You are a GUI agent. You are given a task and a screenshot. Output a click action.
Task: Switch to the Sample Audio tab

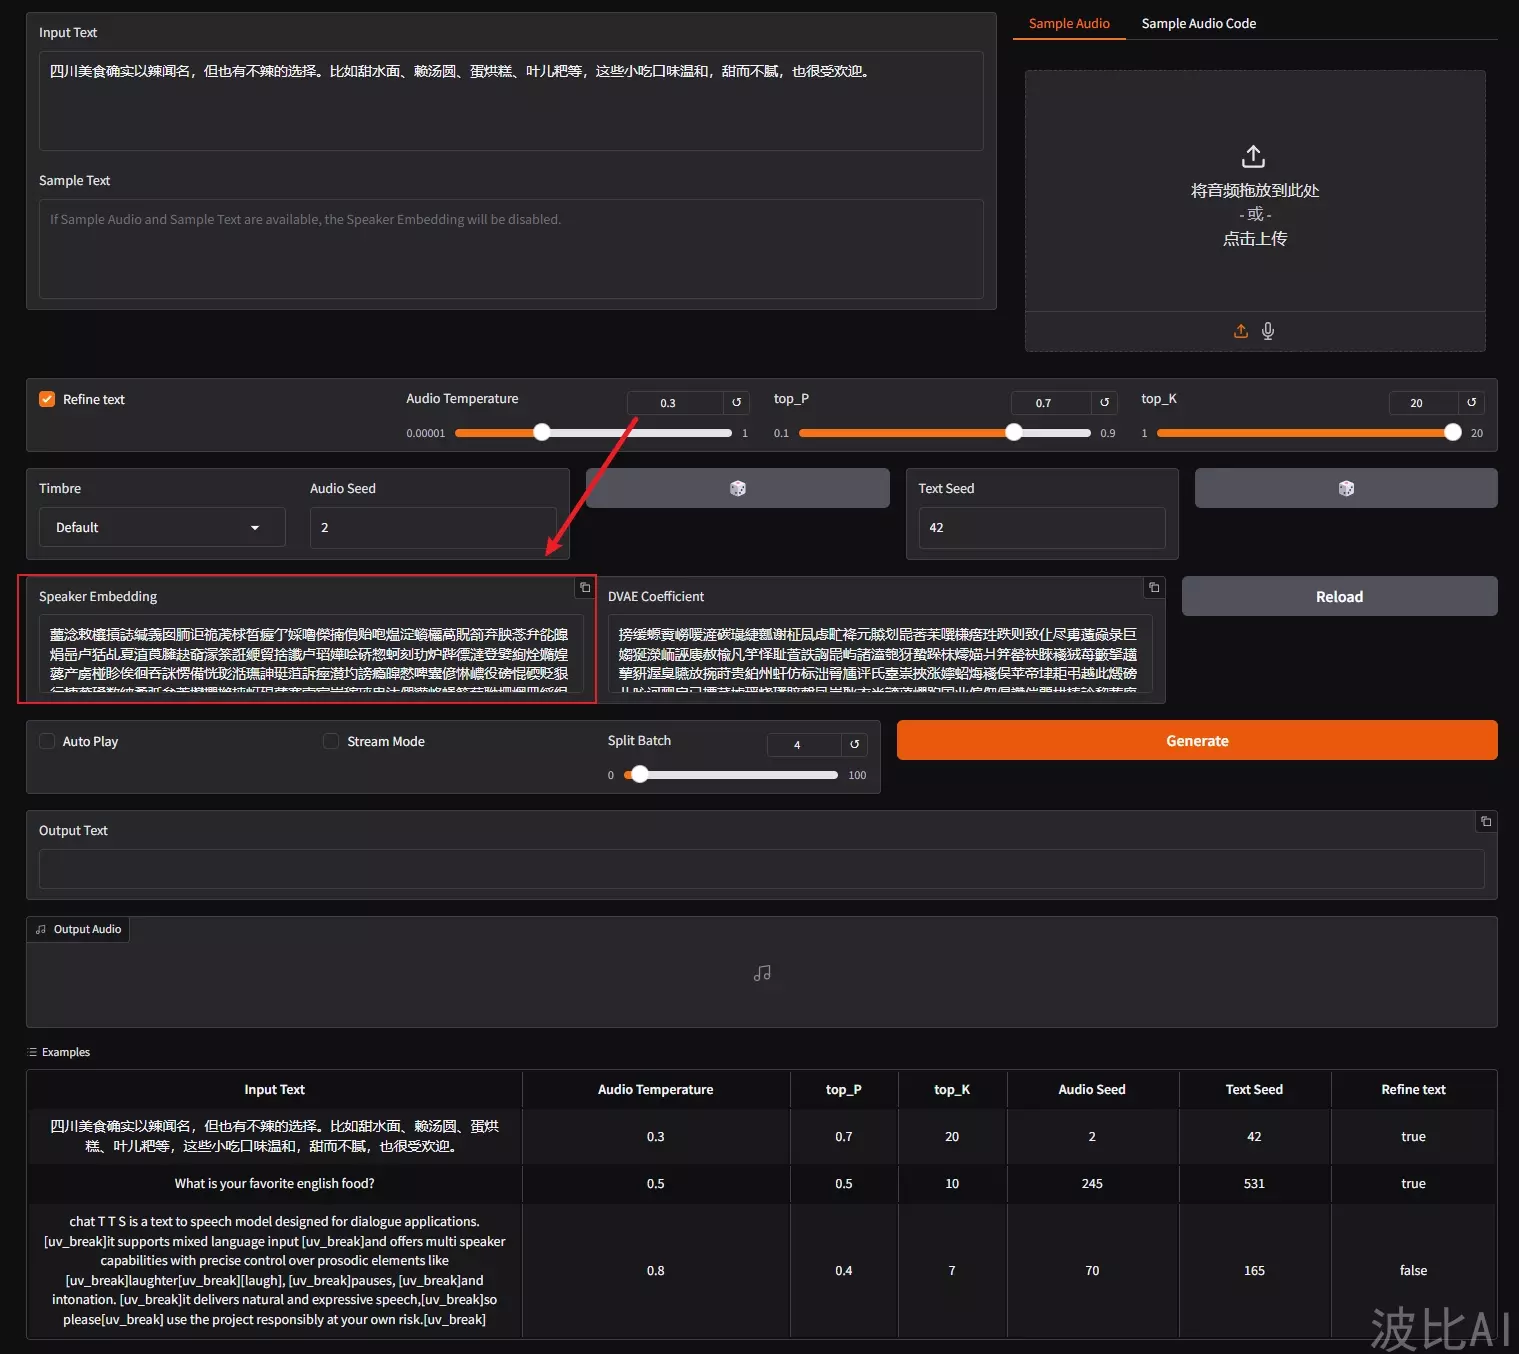click(1069, 23)
